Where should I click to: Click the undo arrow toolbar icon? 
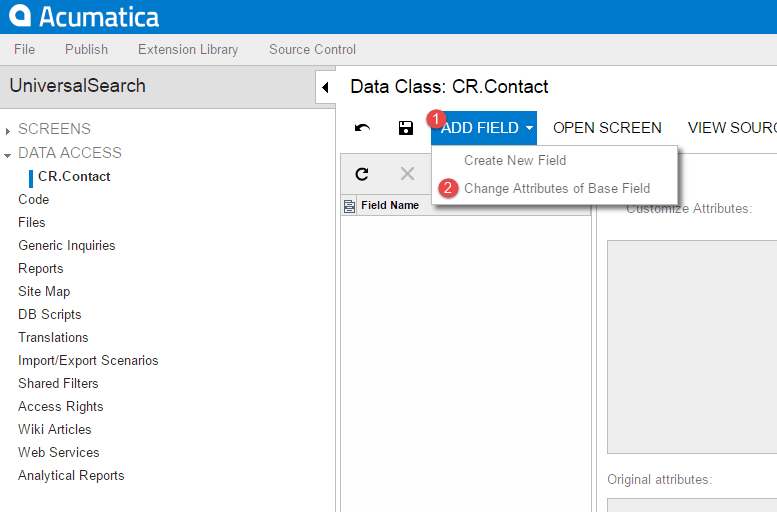362,128
